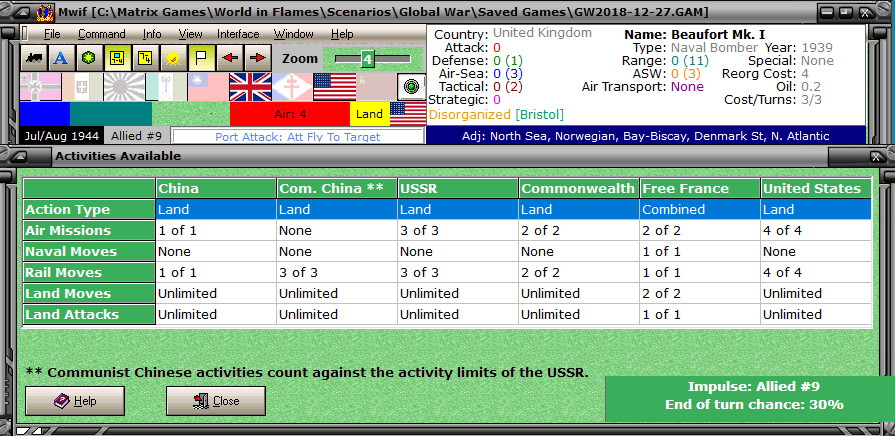Open the Help menu in menu bar
The image size is (895, 436).
[342, 34]
